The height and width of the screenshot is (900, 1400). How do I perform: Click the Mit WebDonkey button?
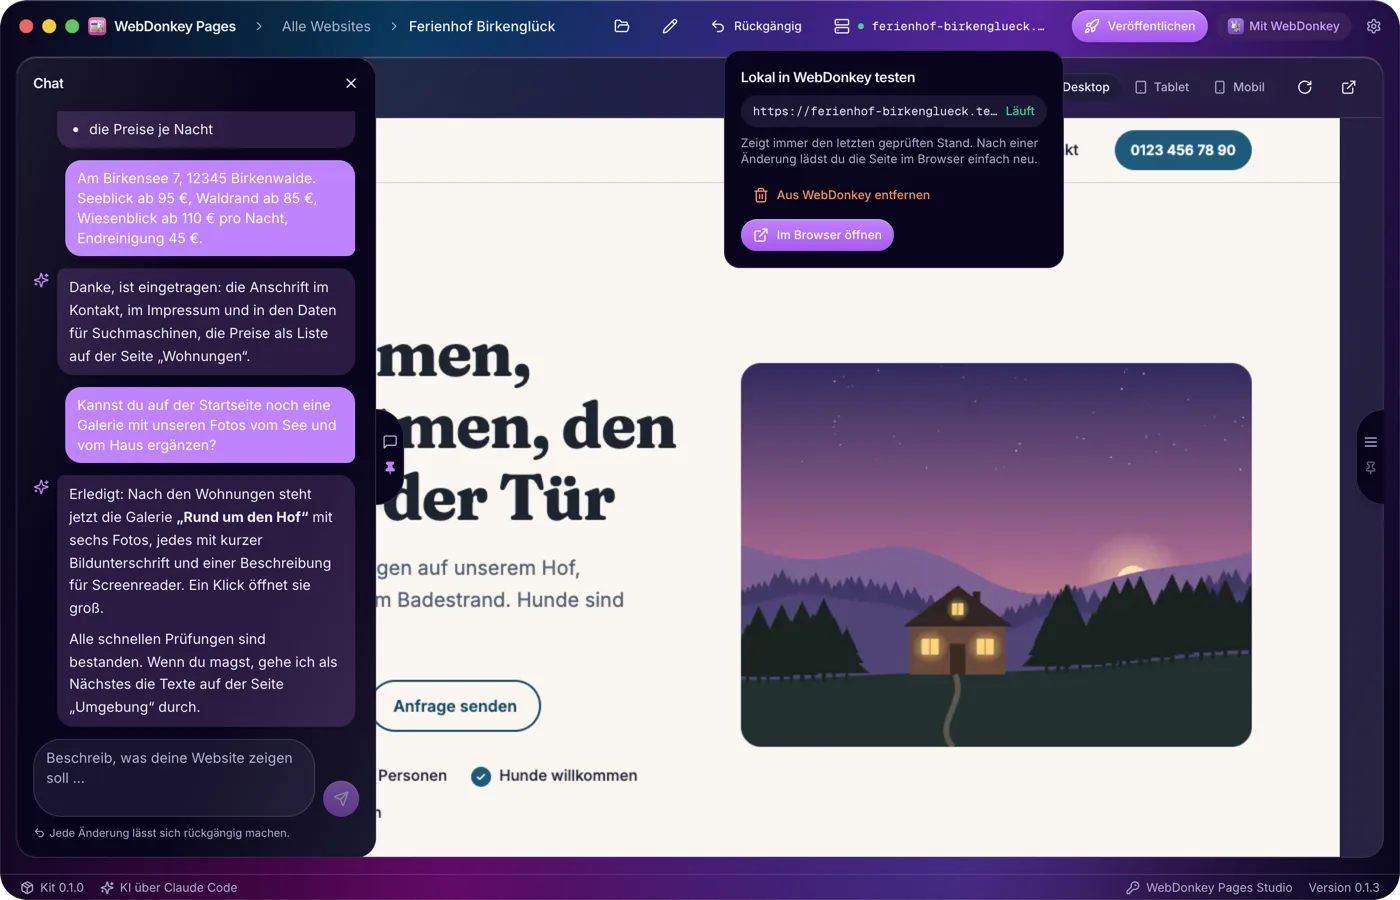(x=1284, y=26)
